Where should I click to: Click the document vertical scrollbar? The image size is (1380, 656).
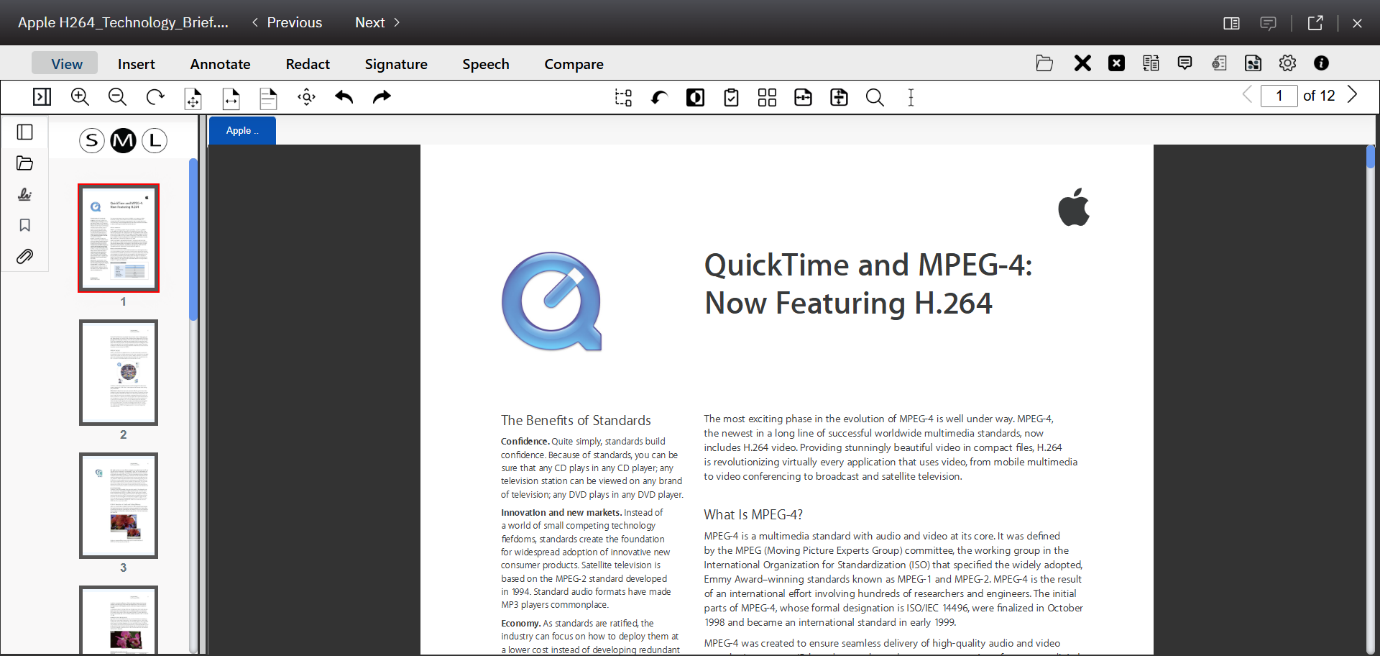pyautogui.click(x=1371, y=157)
